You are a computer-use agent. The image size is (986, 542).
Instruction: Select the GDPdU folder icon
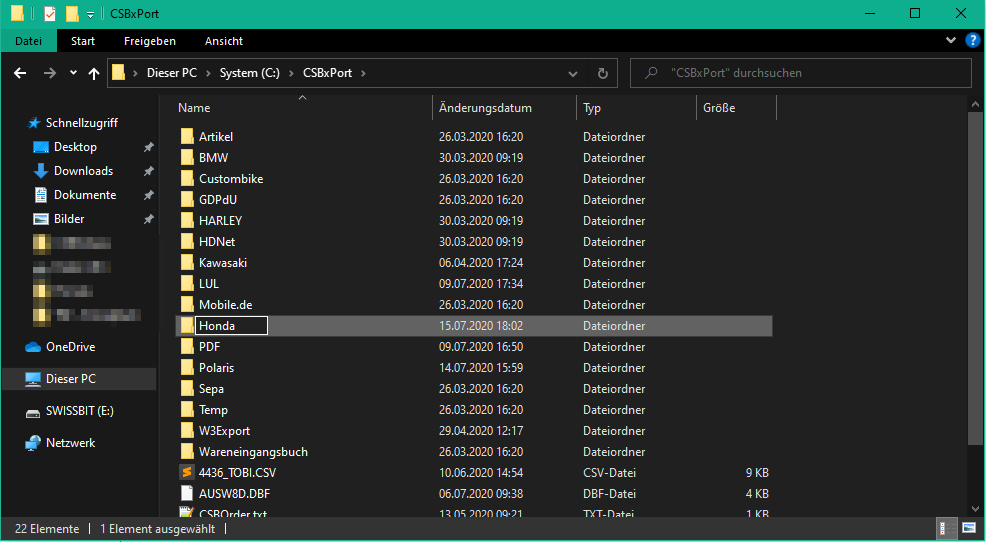point(187,200)
